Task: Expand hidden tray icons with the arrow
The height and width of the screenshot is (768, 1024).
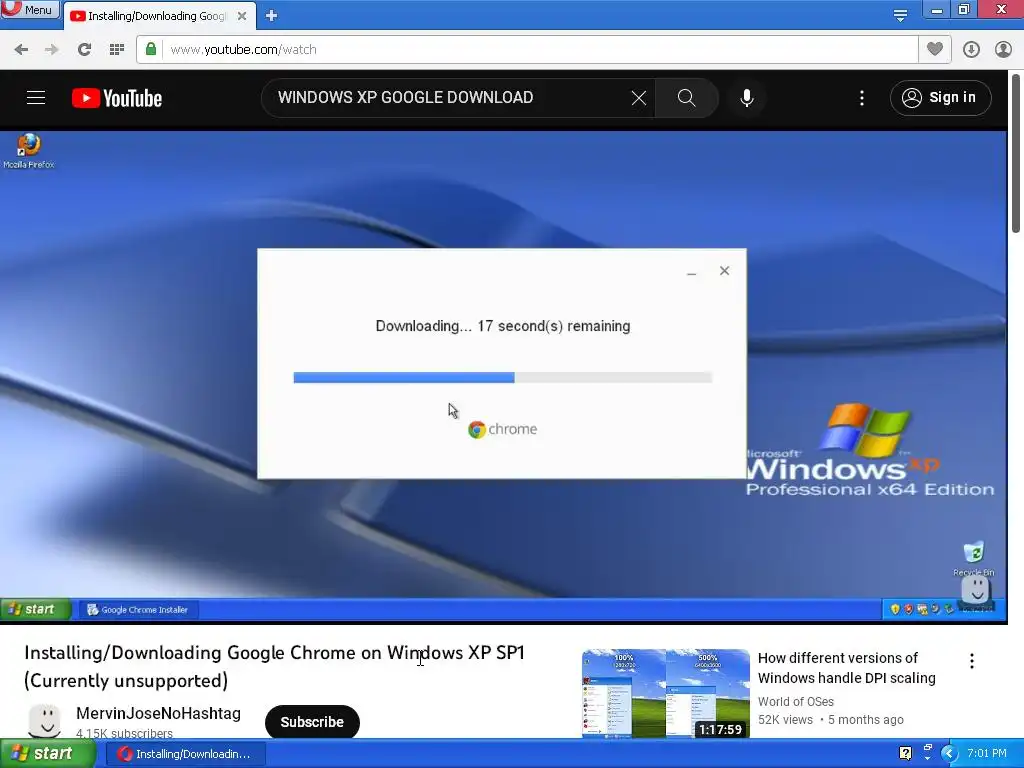Action: (949, 753)
